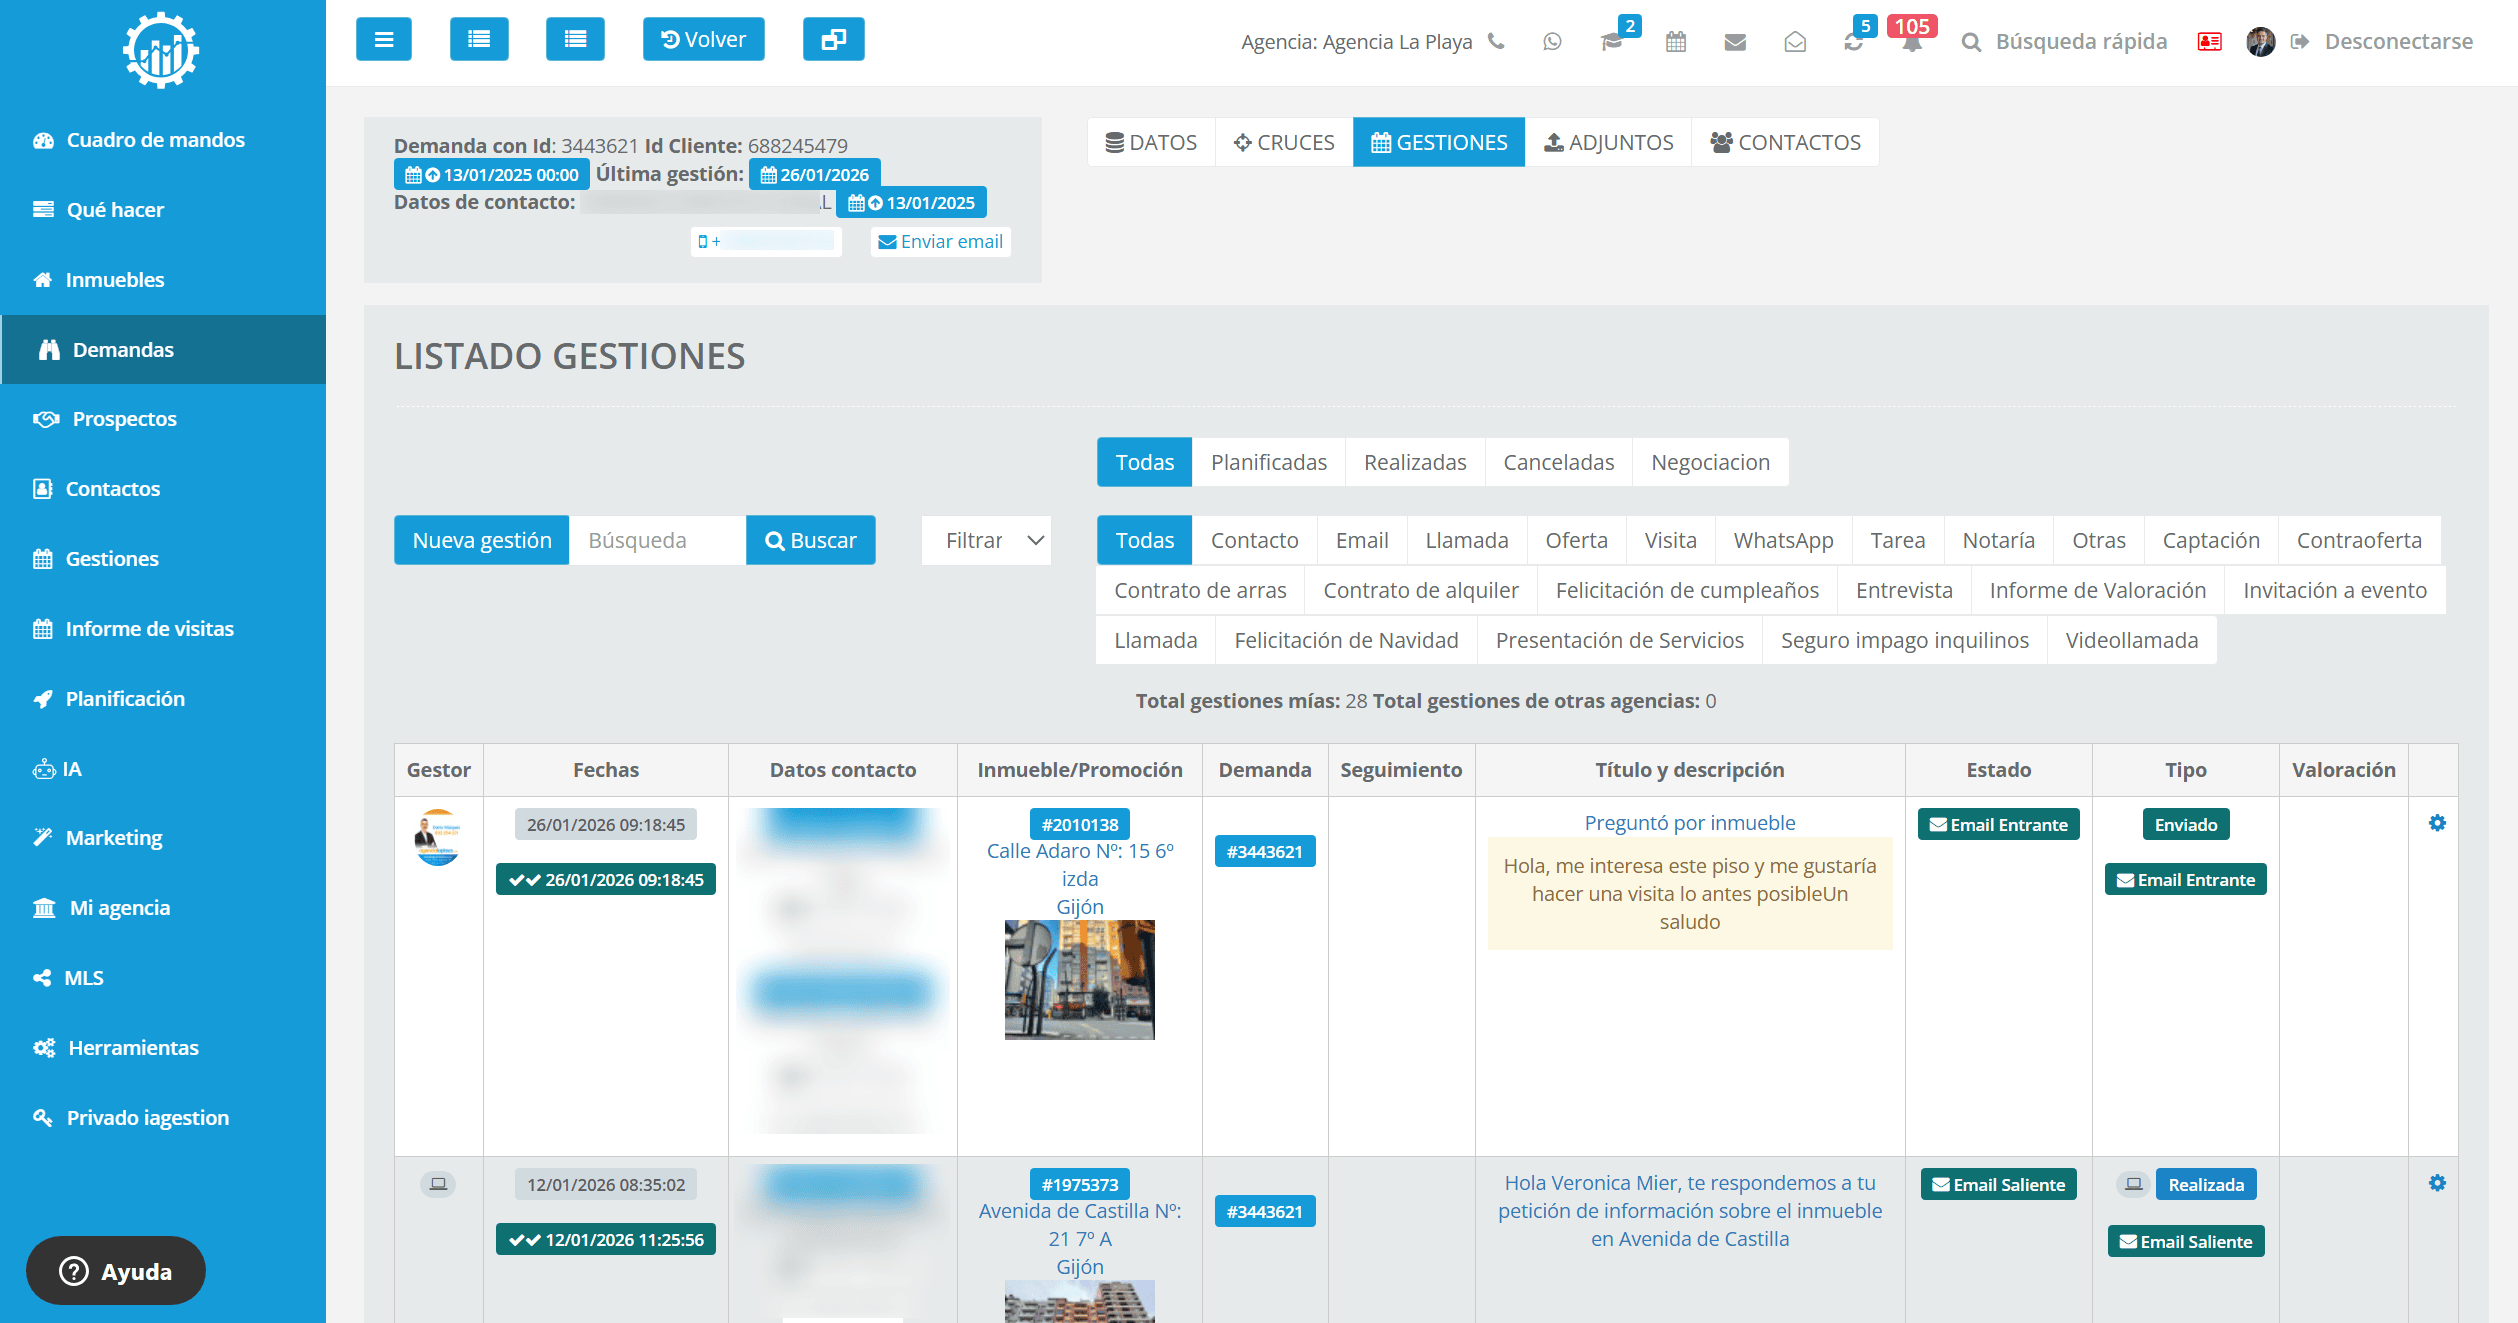Open the Enviar email link
Image resolution: width=2518 pixels, height=1323 pixels.
click(x=940, y=242)
